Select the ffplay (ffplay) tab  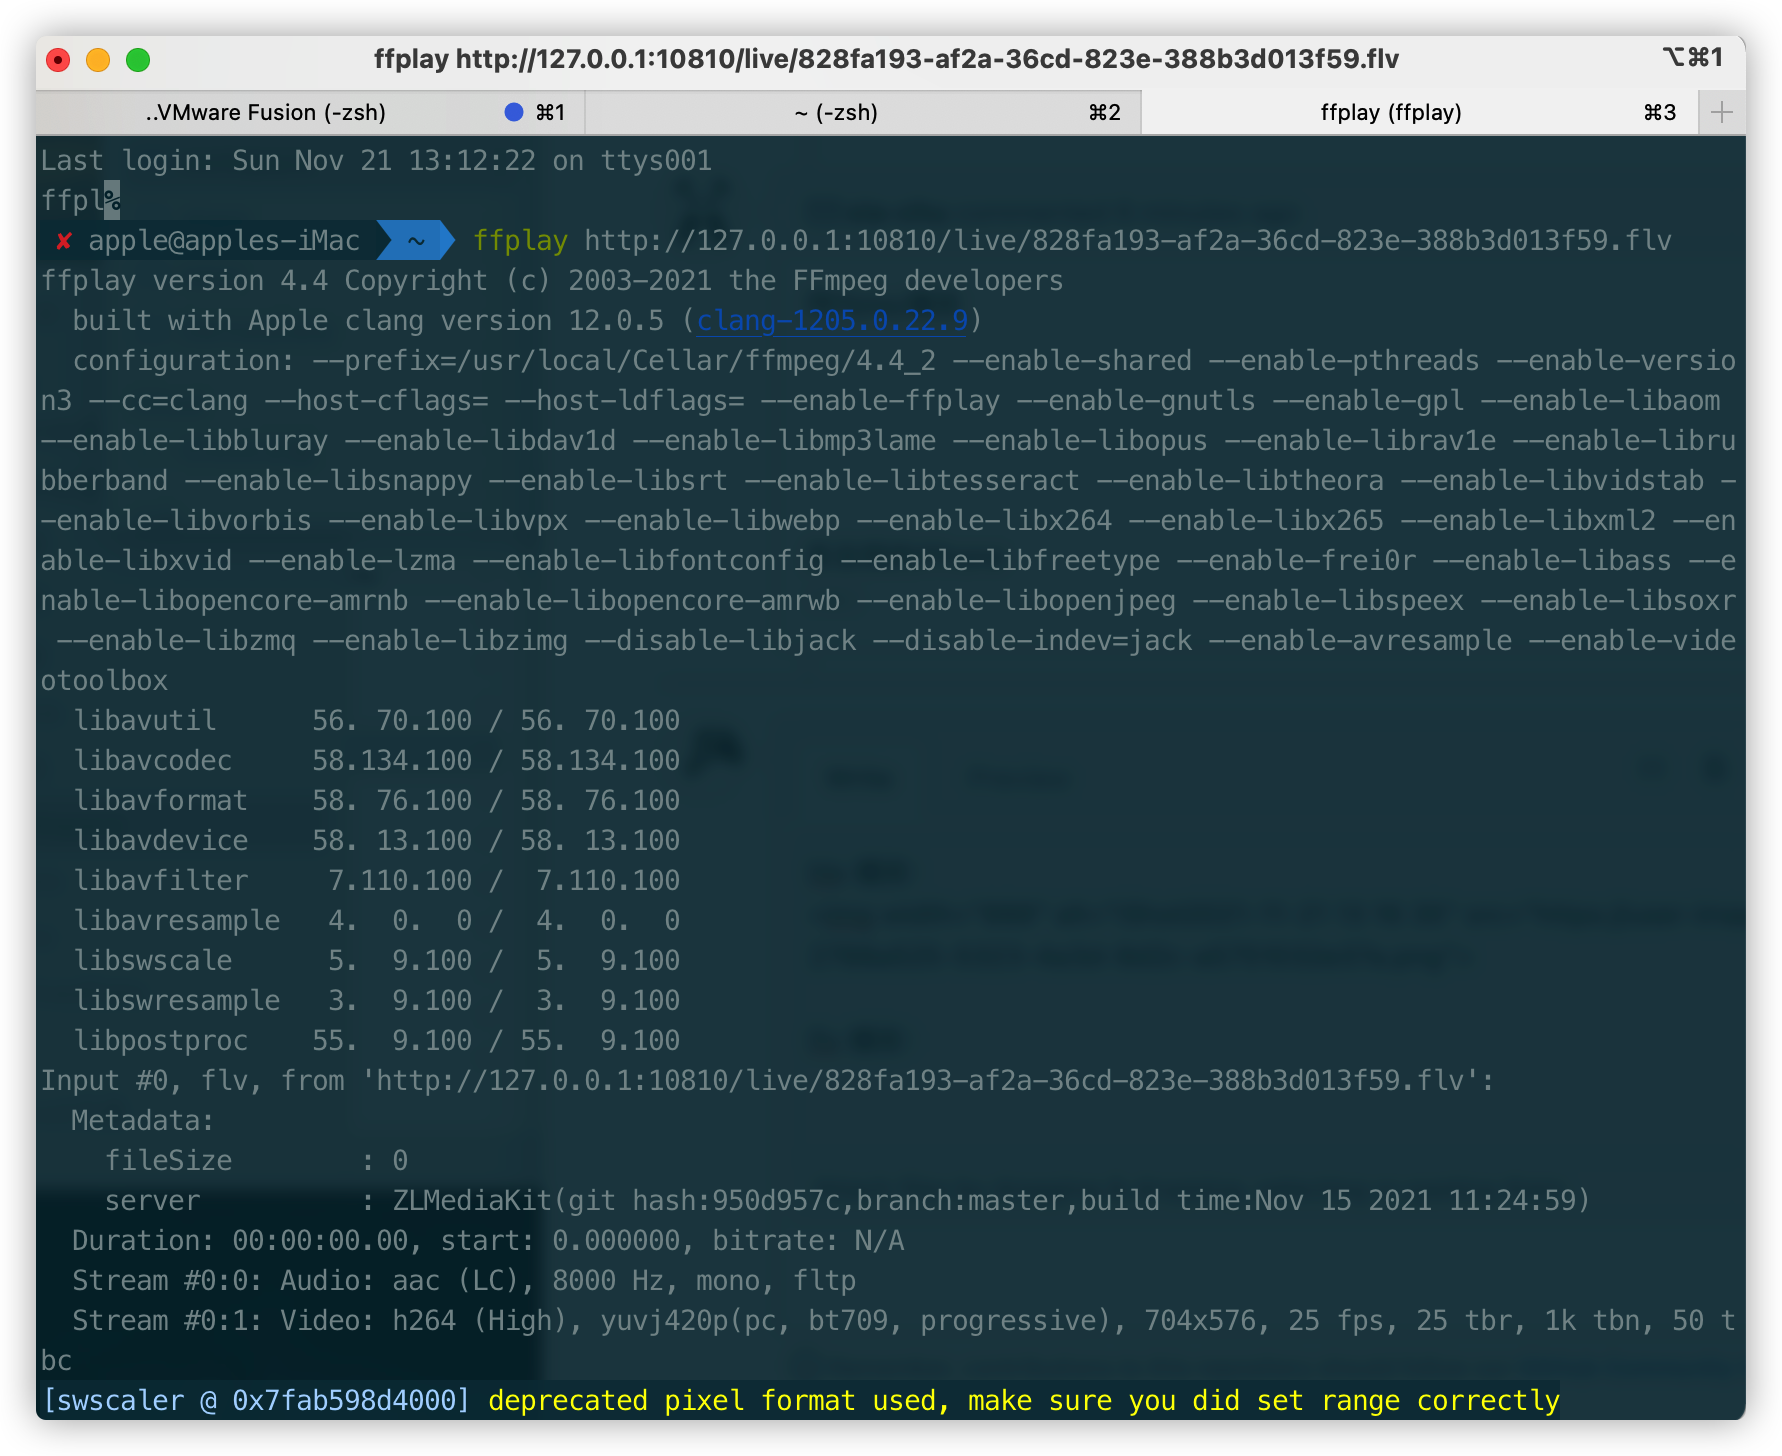1390,112
